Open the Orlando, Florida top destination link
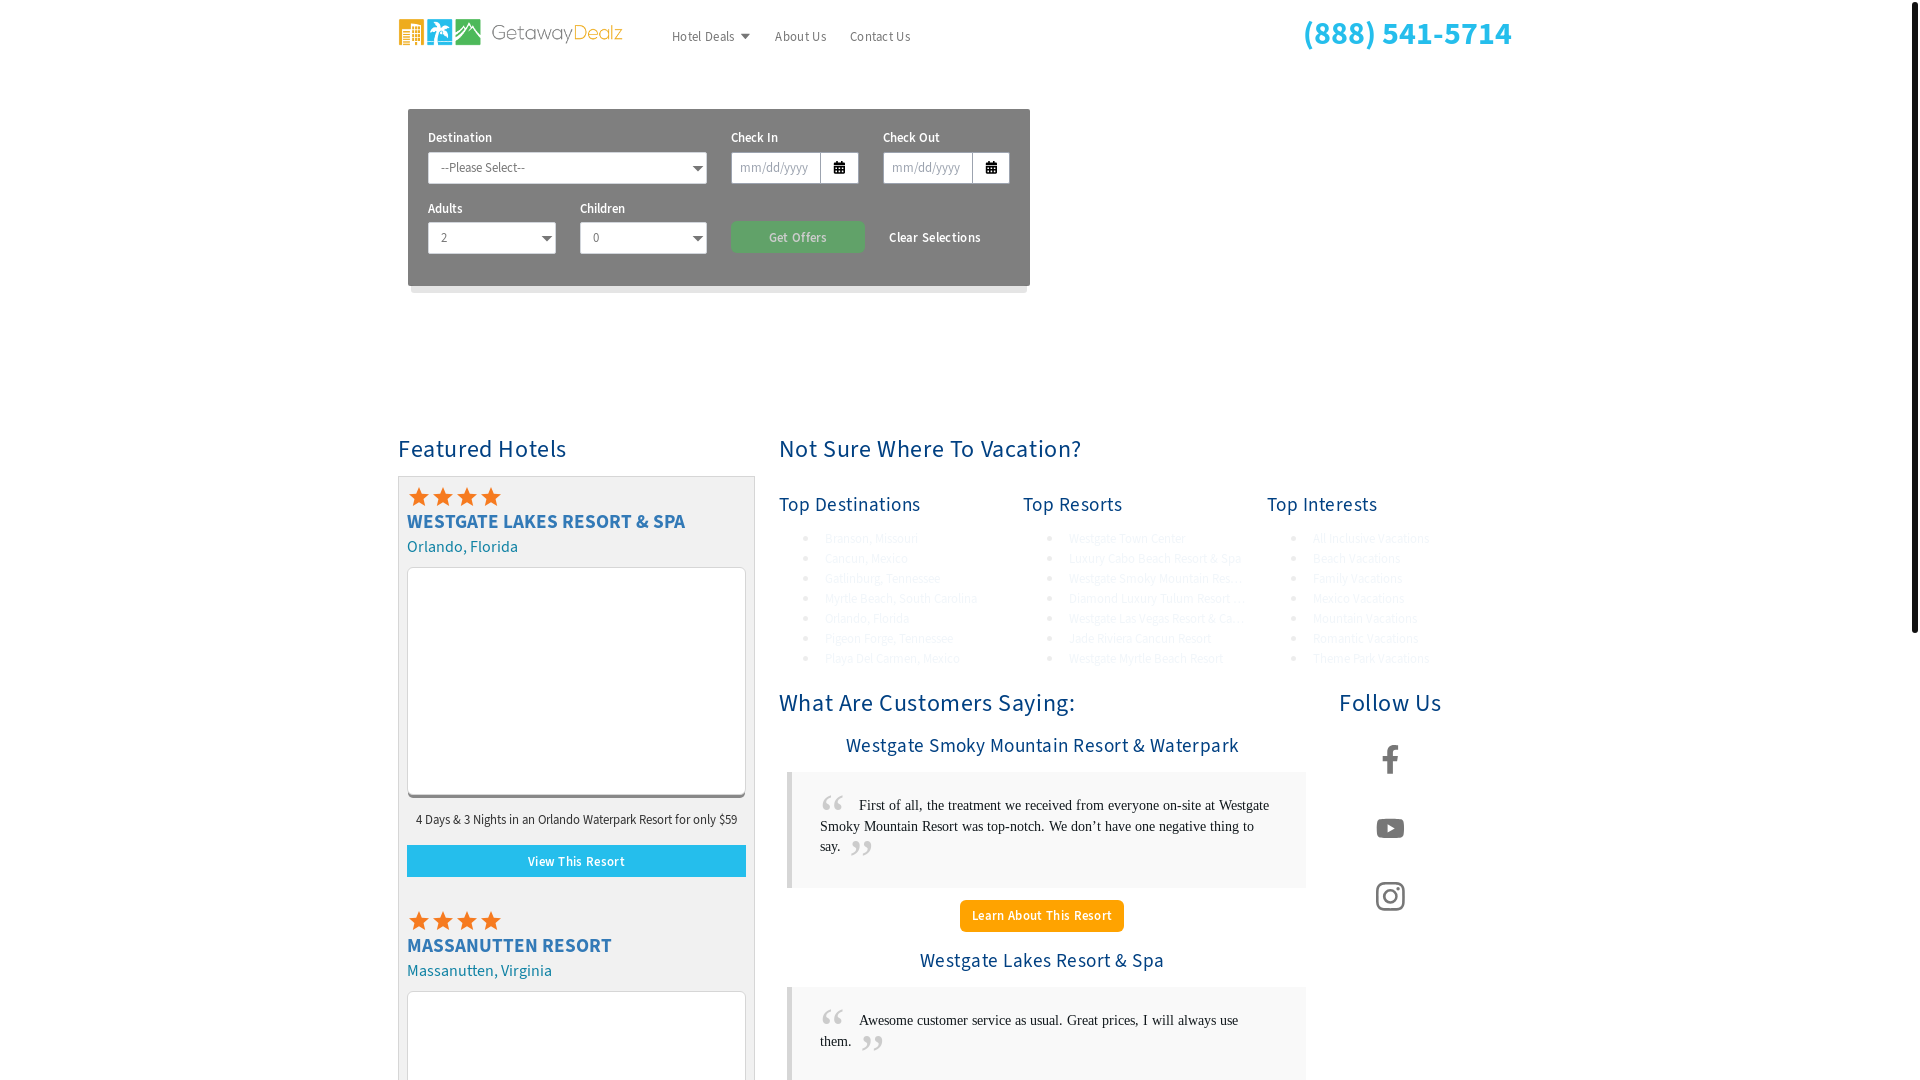 tap(867, 619)
